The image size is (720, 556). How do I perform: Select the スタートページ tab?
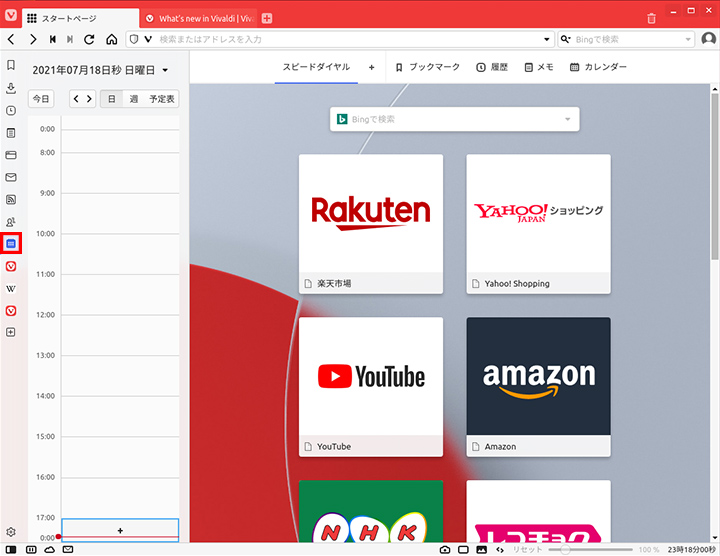(80, 18)
